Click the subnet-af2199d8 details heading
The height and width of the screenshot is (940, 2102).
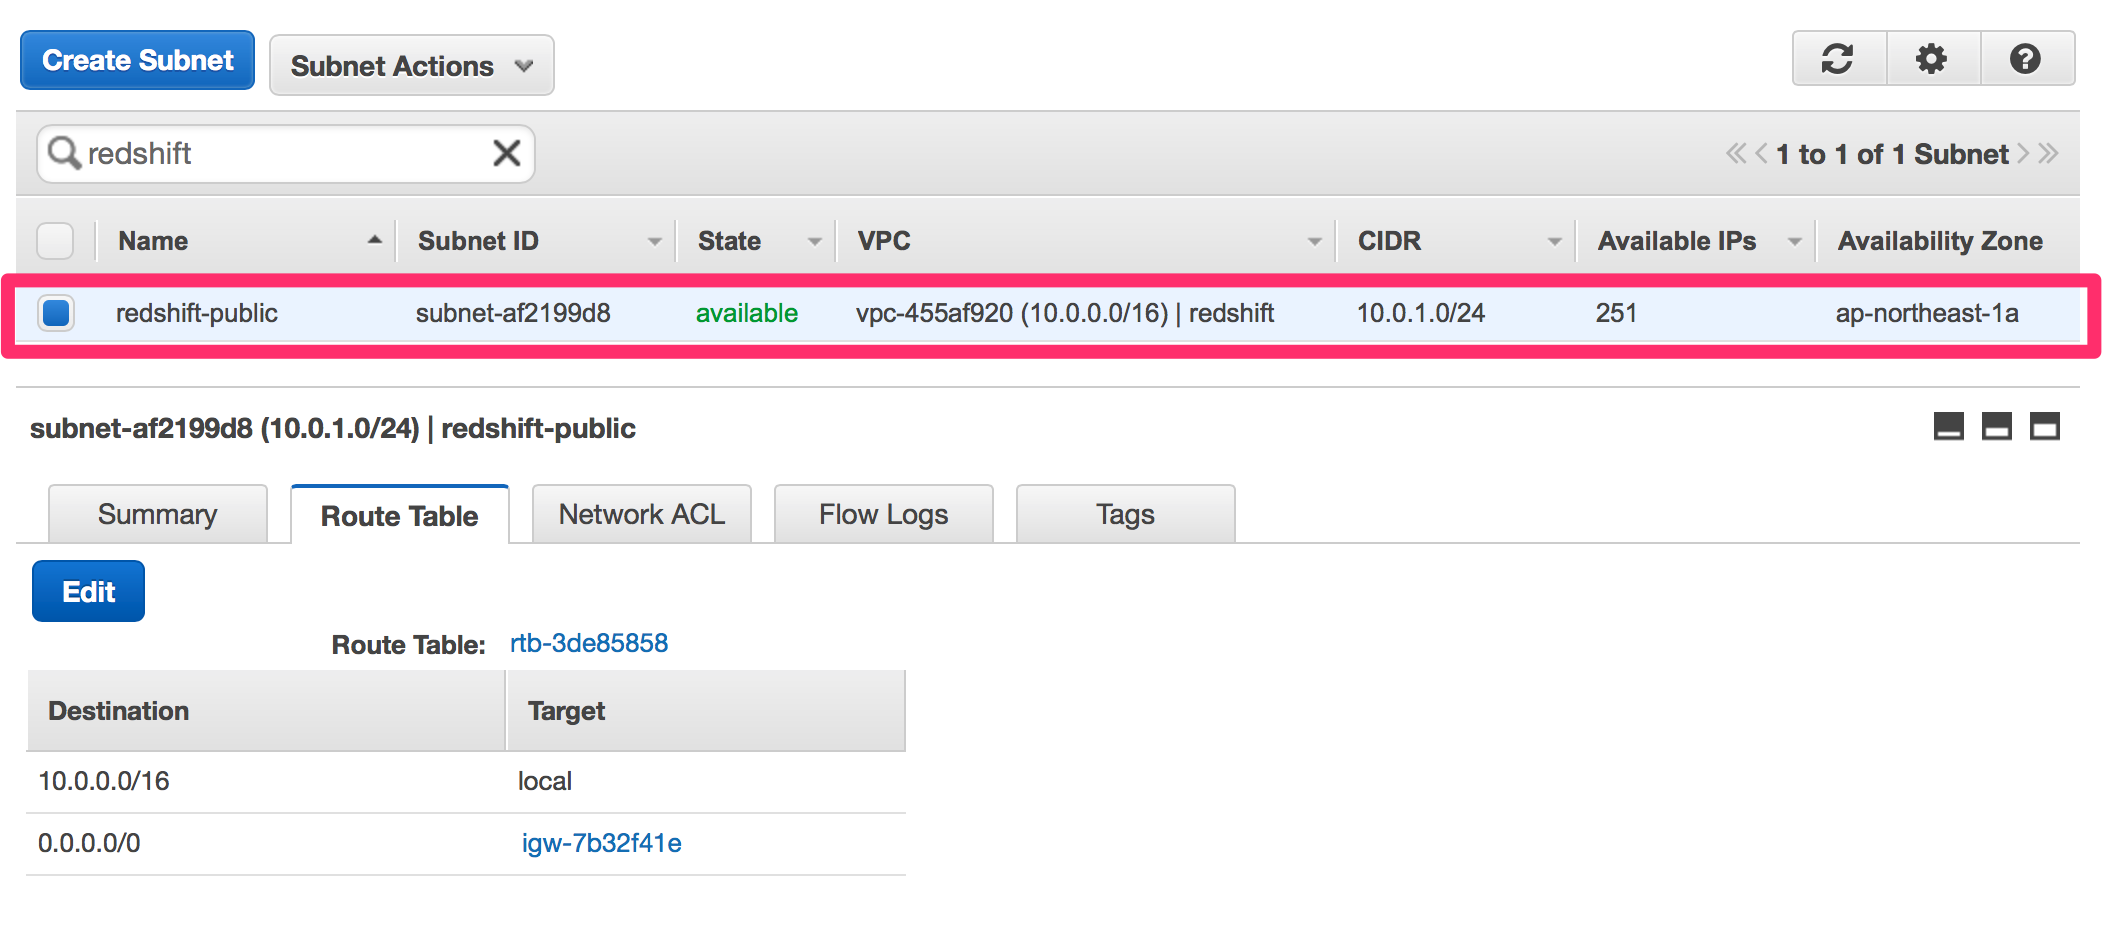point(333,428)
